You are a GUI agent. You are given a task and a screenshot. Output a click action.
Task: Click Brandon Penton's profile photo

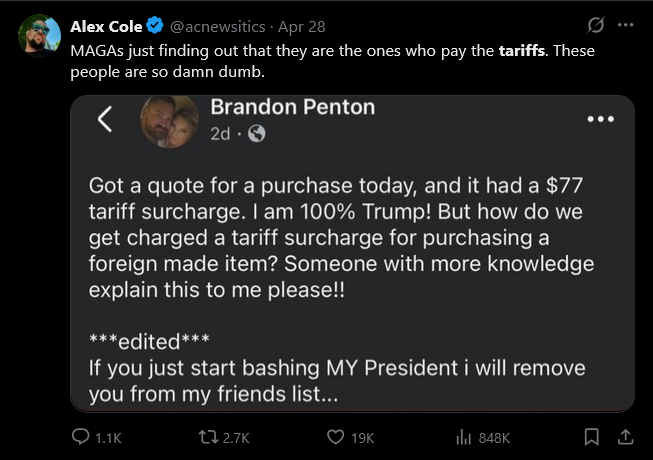[x=169, y=120]
